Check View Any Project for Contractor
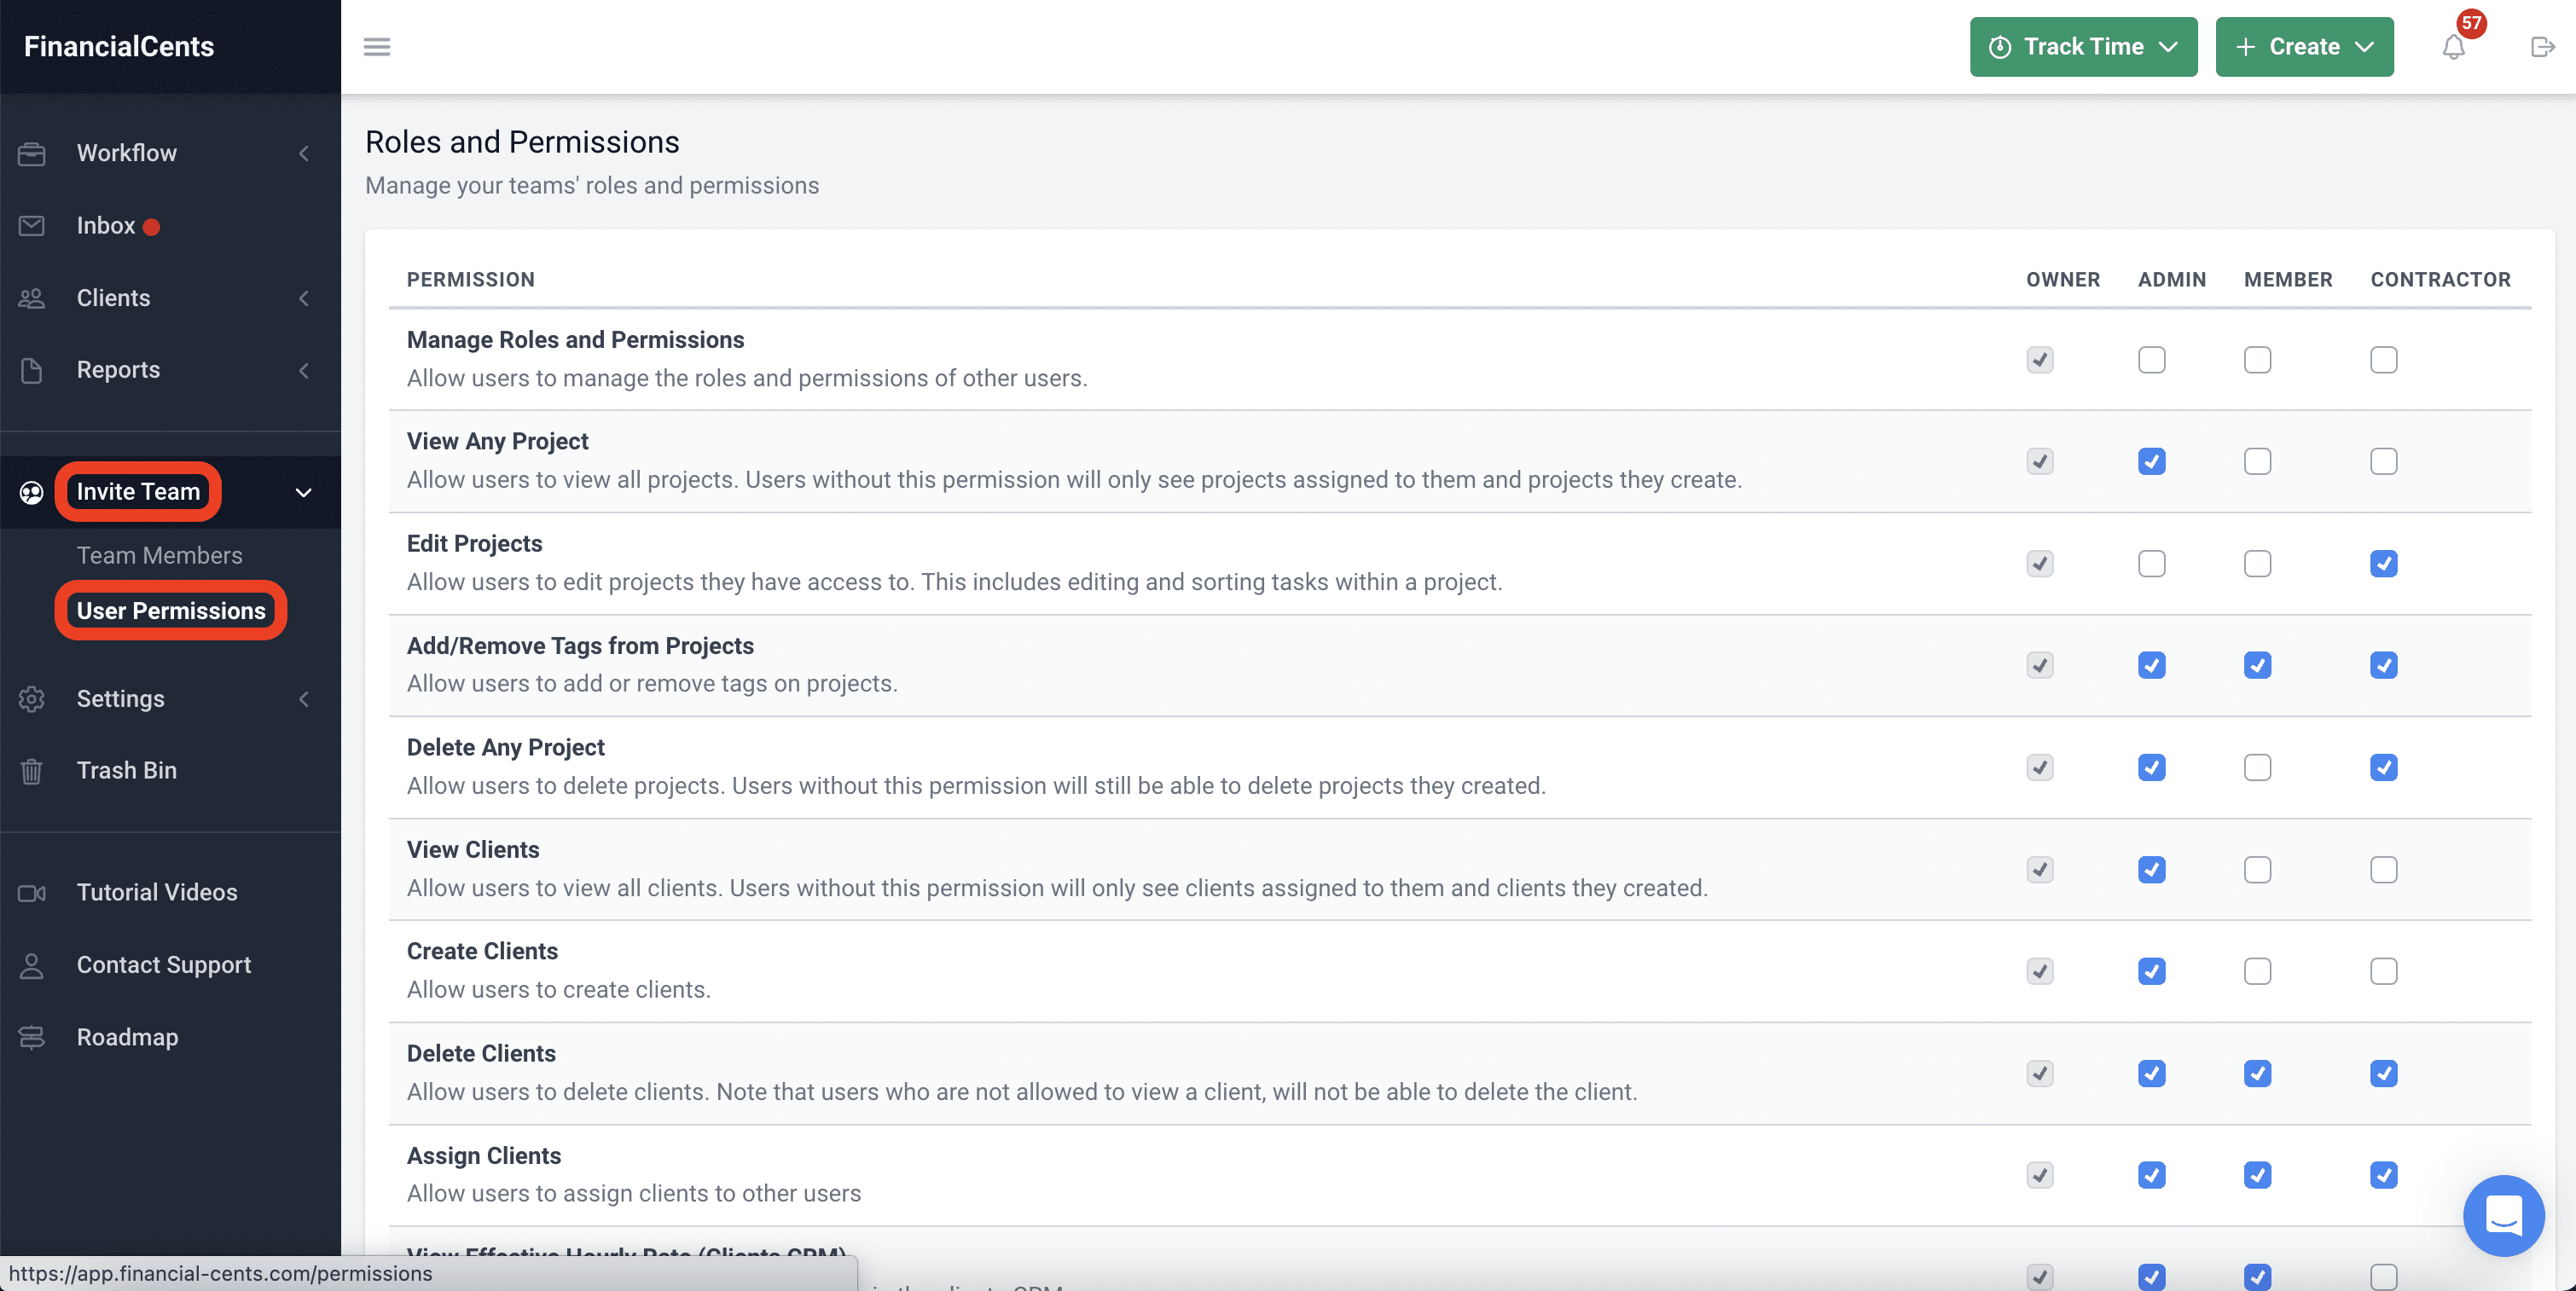 click(x=2383, y=462)
